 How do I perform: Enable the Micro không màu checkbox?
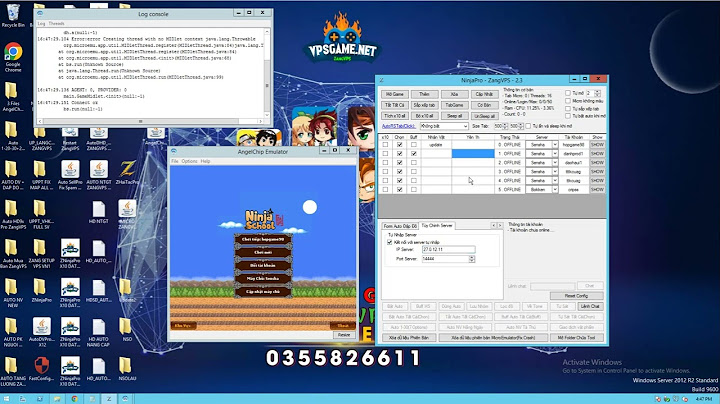568,101
